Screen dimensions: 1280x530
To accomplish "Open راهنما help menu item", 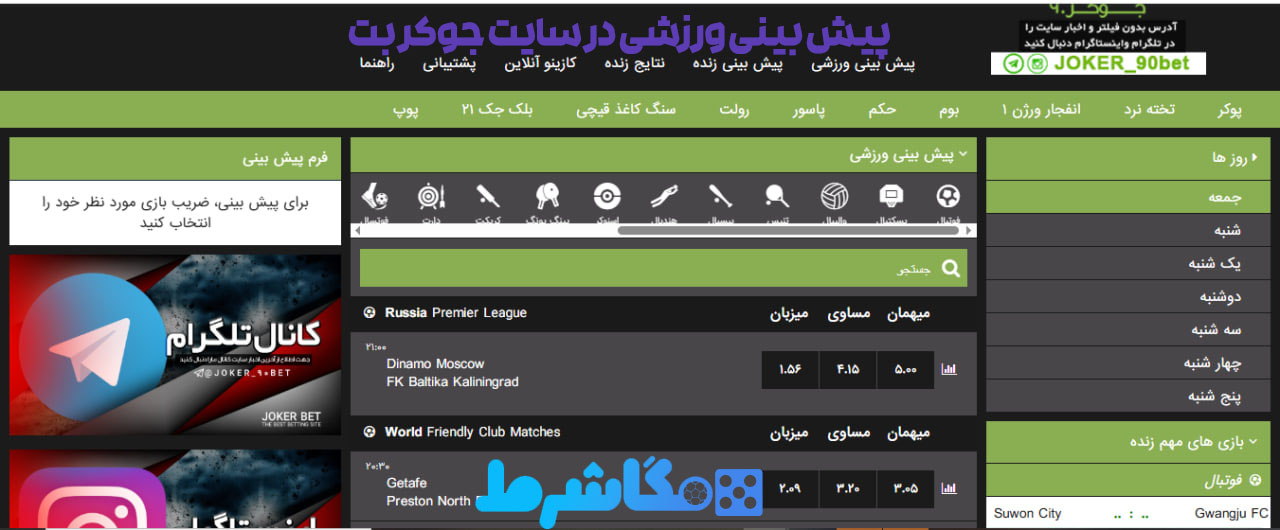I will 378,64.
